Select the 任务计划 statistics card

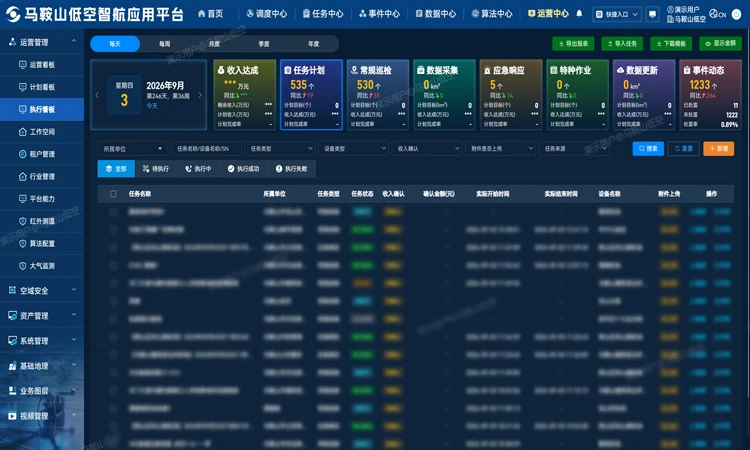coord(311,95)
